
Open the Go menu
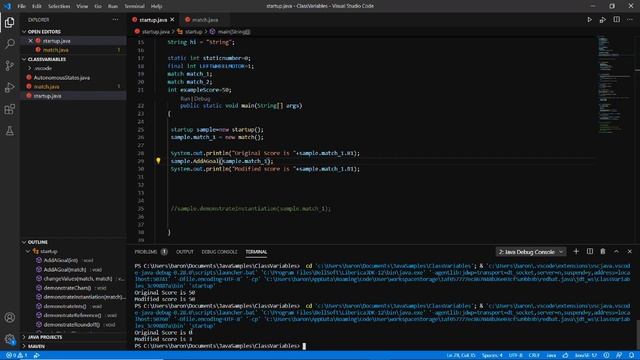98,6
